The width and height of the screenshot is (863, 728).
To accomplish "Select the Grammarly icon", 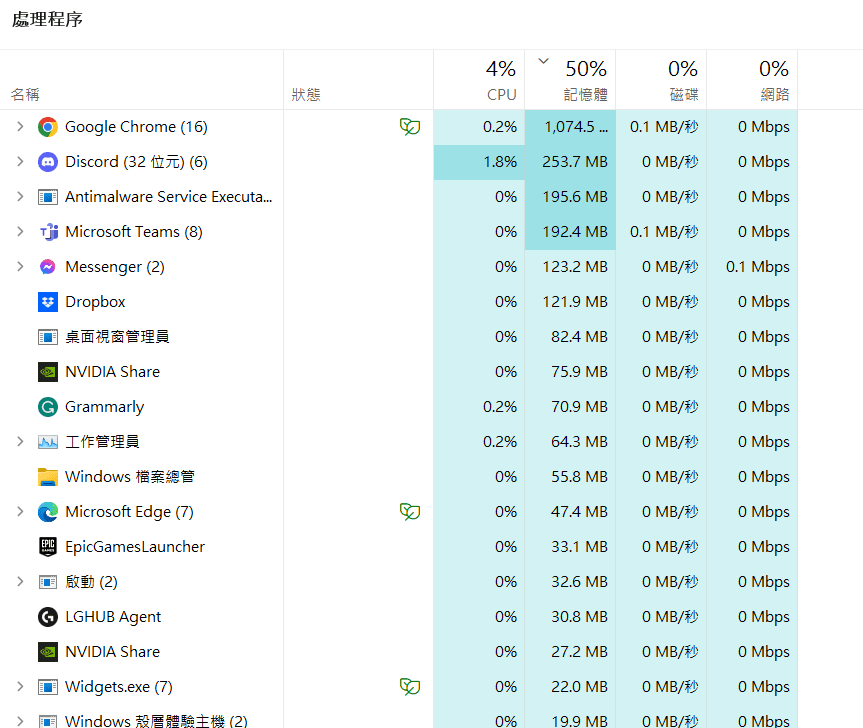I will coord(47,406).
